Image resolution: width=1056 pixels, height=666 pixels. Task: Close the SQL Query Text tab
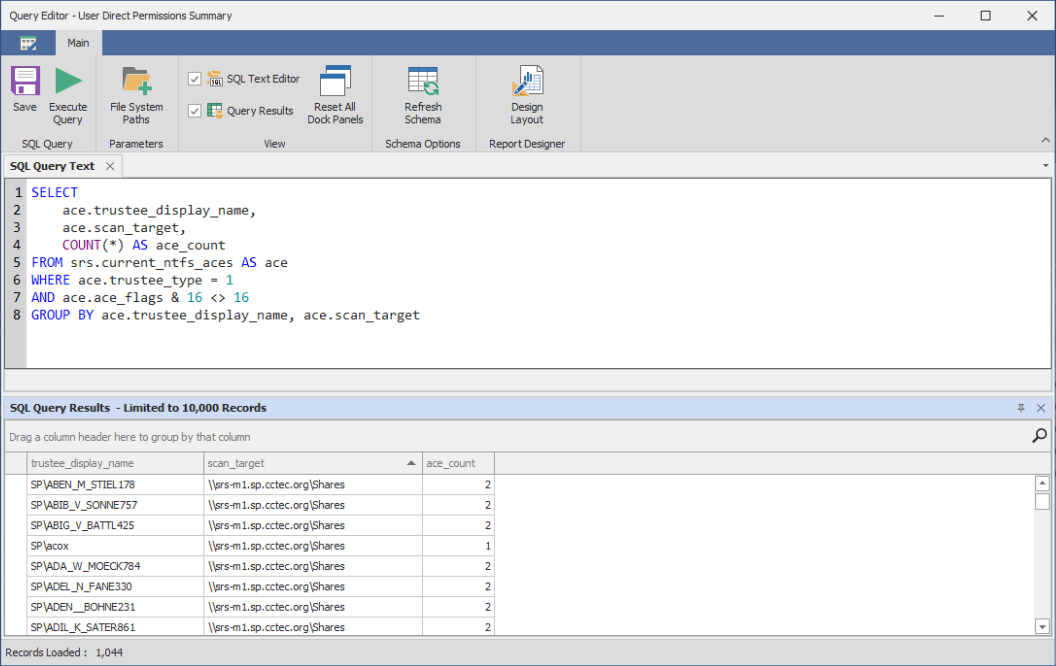(x=110, y=166)
